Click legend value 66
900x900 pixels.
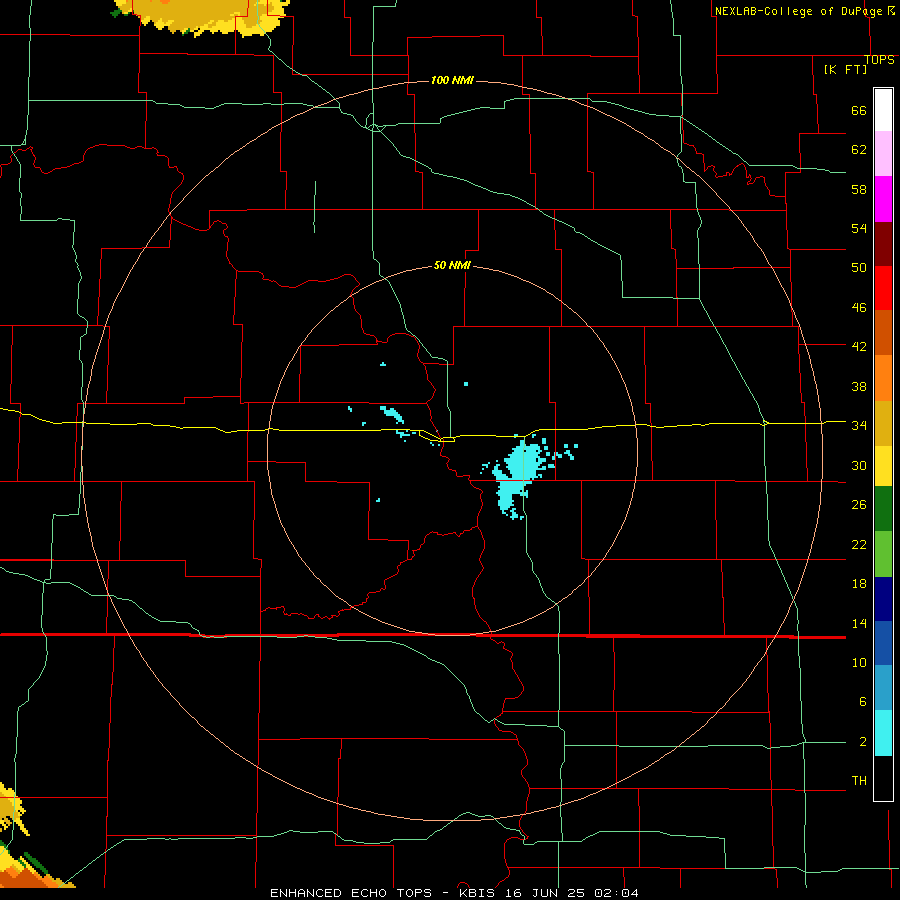pos(859,111)
